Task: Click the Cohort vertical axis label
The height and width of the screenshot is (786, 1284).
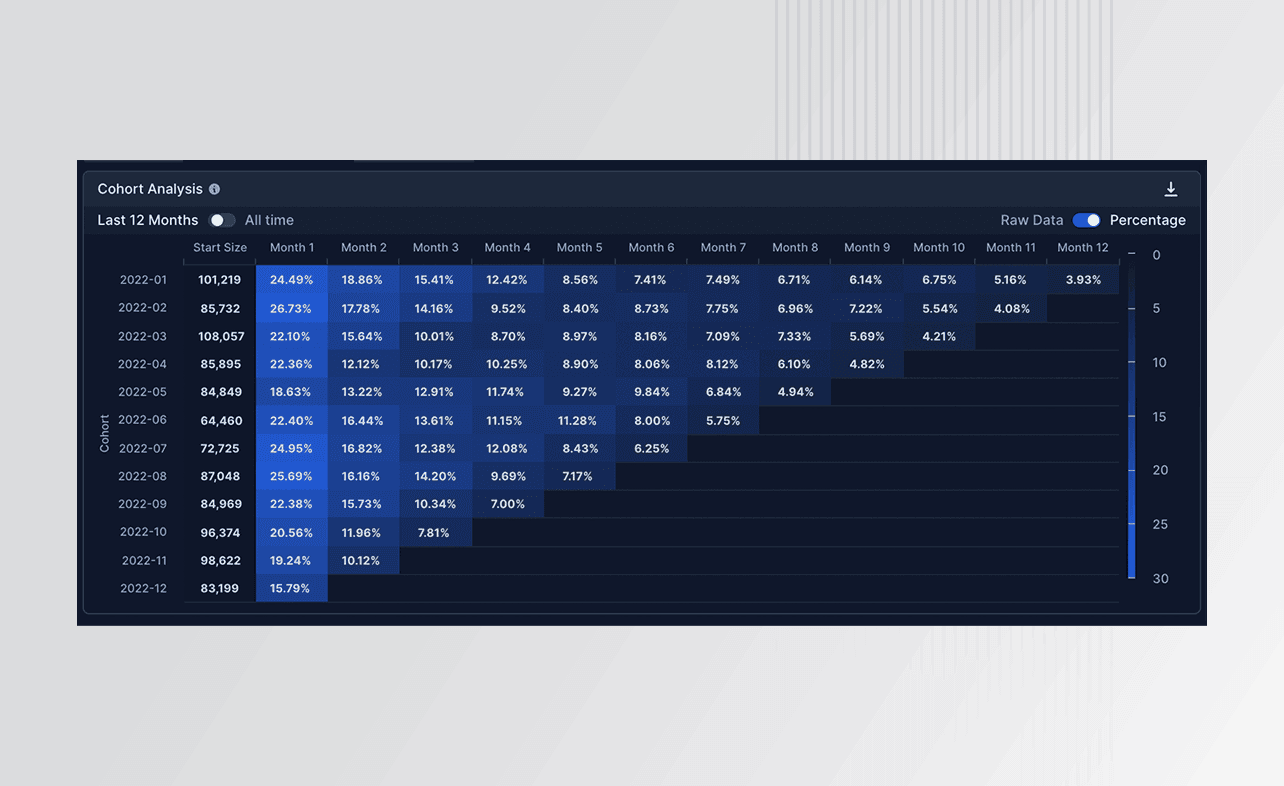Action: (x=104, y=434)
